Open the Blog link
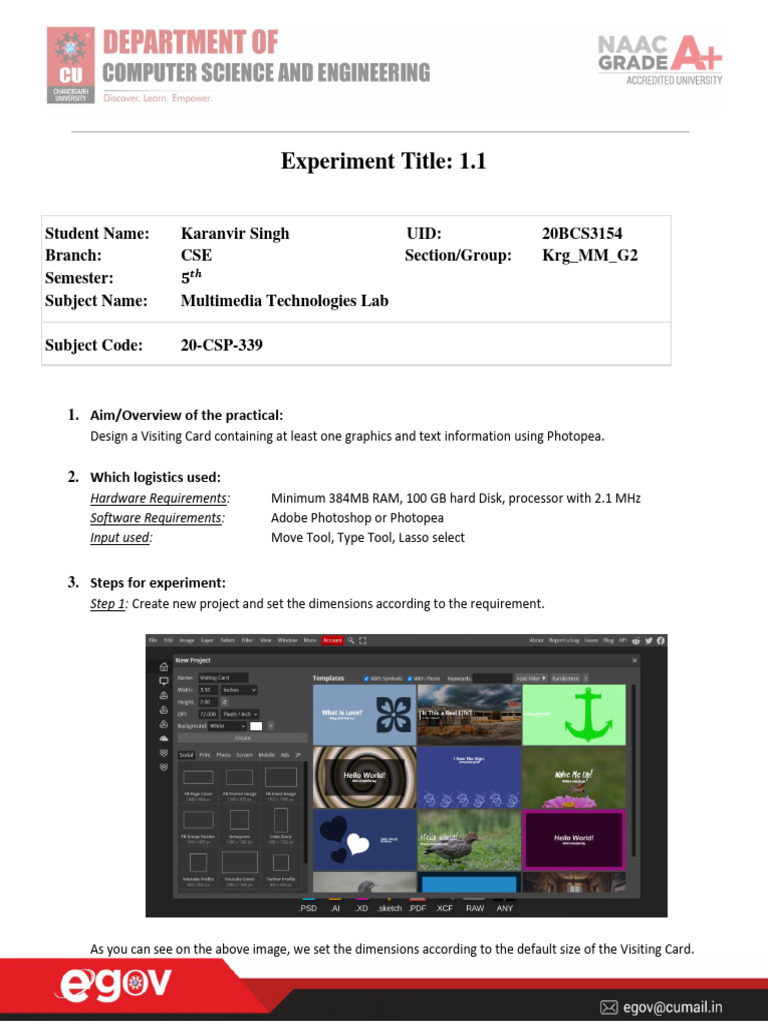Image resolution: width=768 pixels, height=1024 pixels. click(608, 641)
